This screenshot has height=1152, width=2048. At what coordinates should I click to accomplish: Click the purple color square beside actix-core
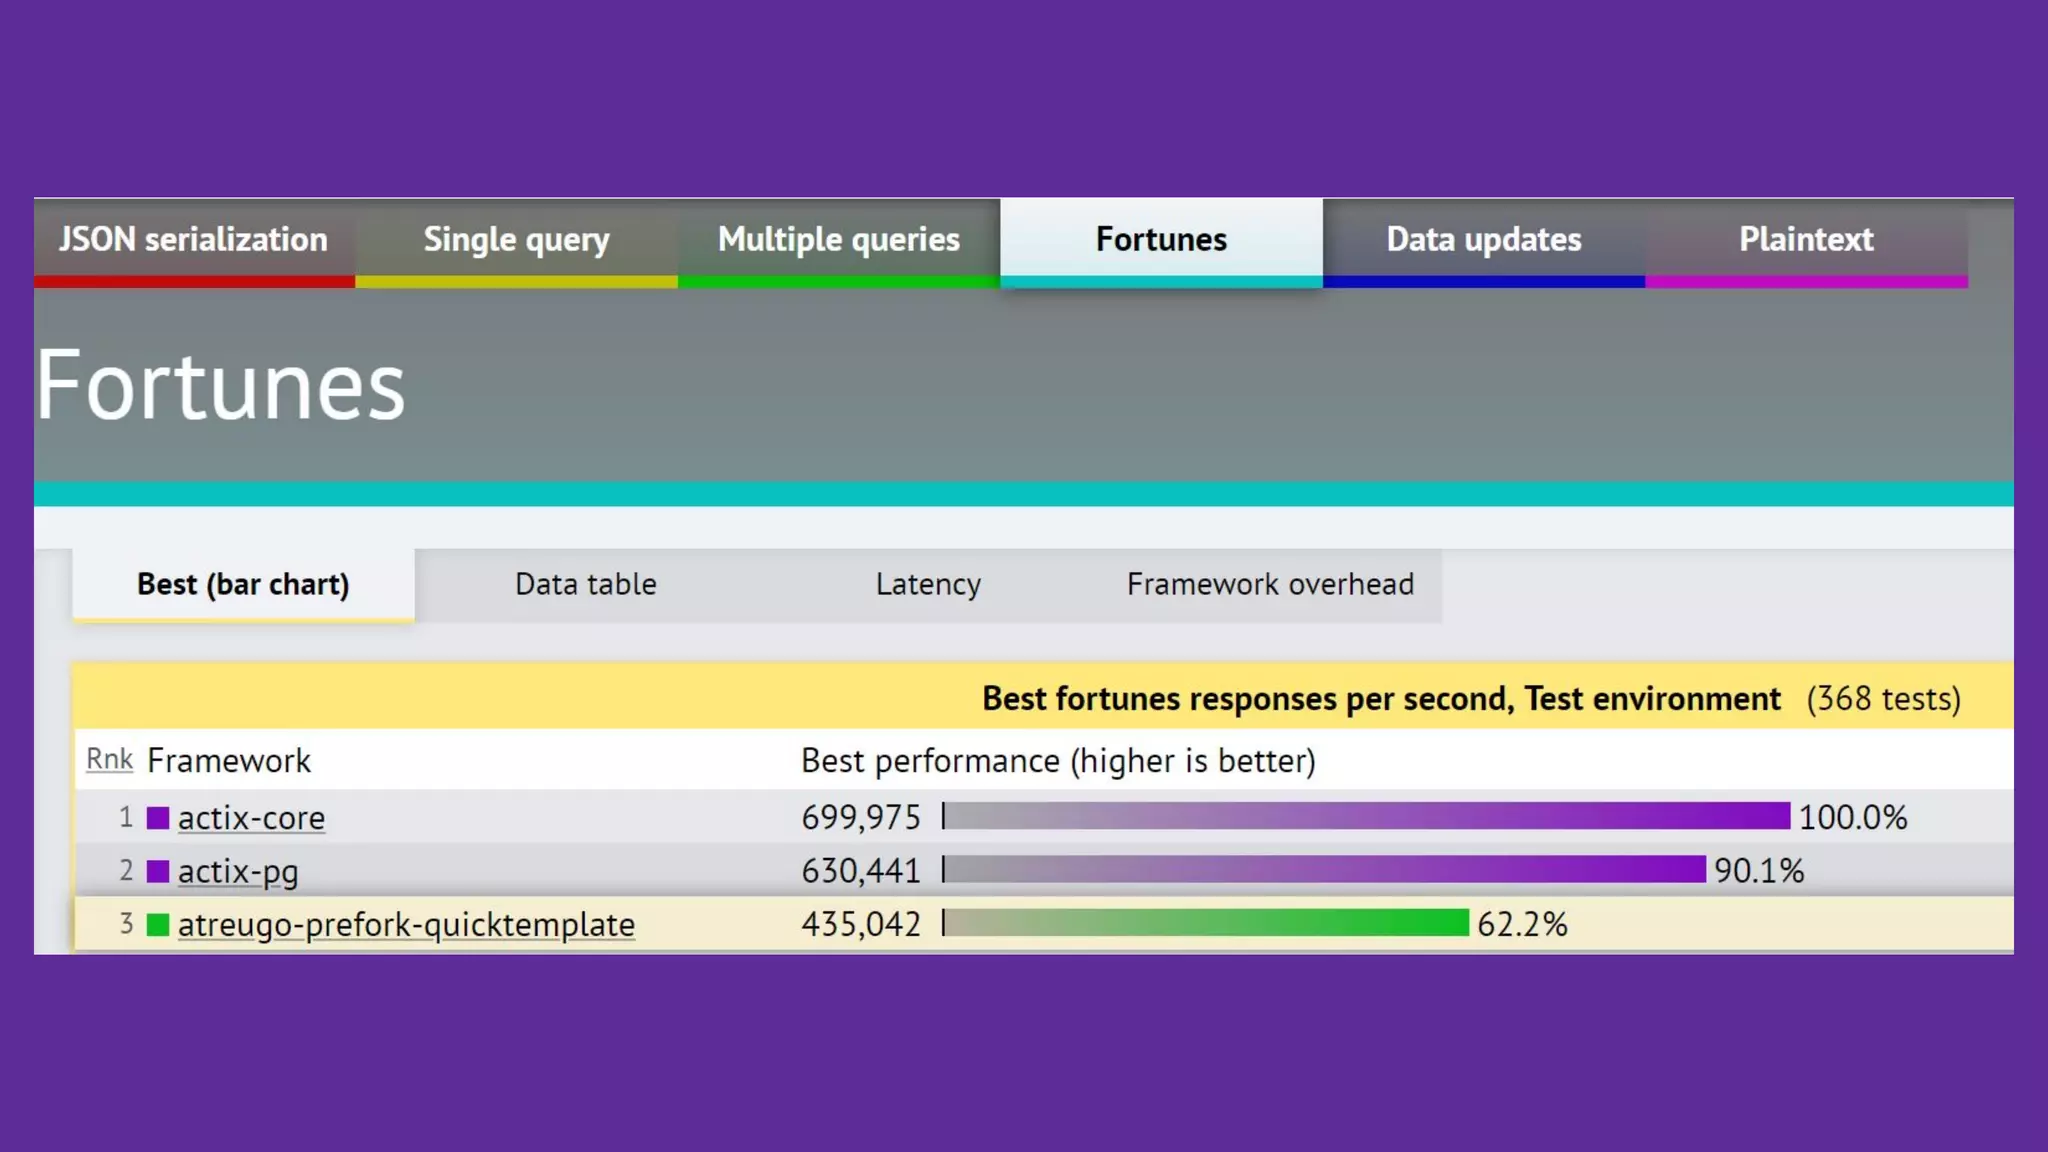[158, 818]
